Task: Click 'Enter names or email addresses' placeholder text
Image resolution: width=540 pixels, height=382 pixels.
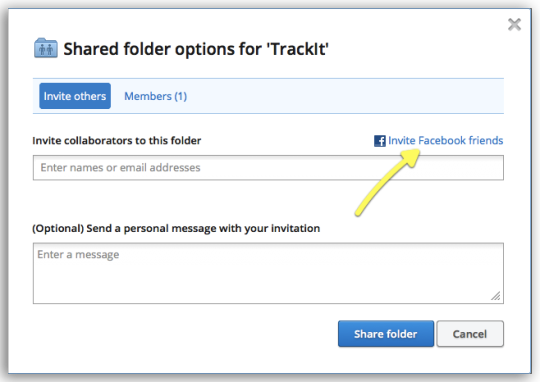Action: click(x=120, y=168)
